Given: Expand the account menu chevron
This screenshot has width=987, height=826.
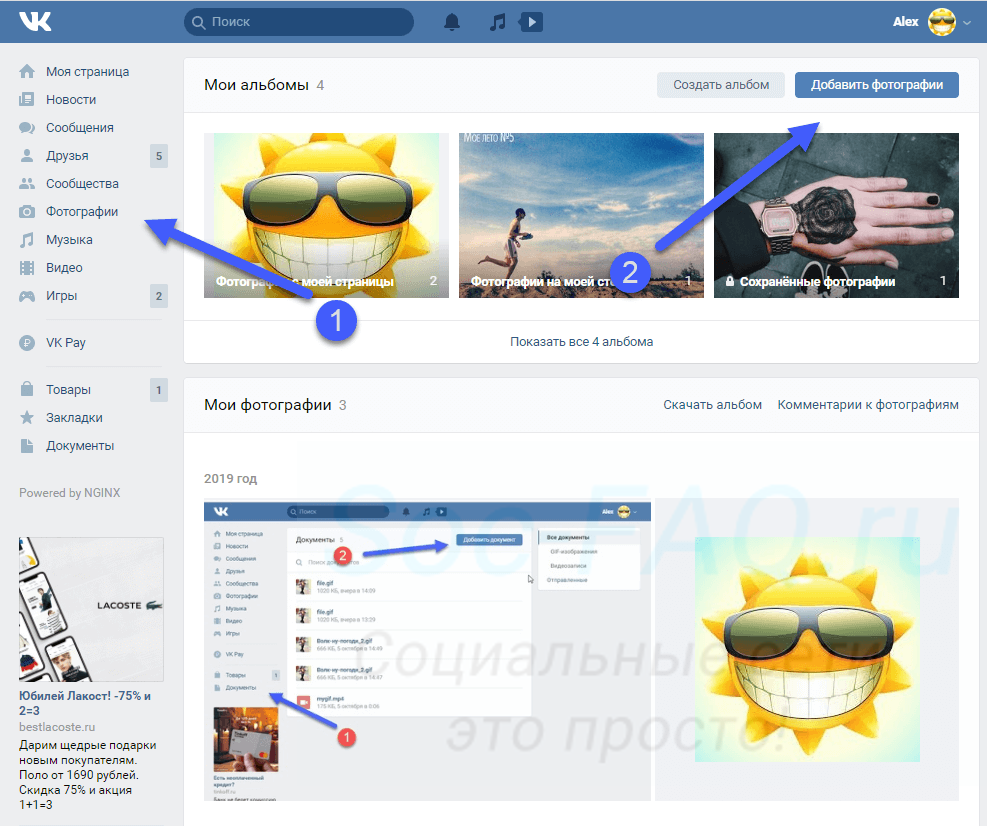Looking at the screenshot, I should [967, 23].
